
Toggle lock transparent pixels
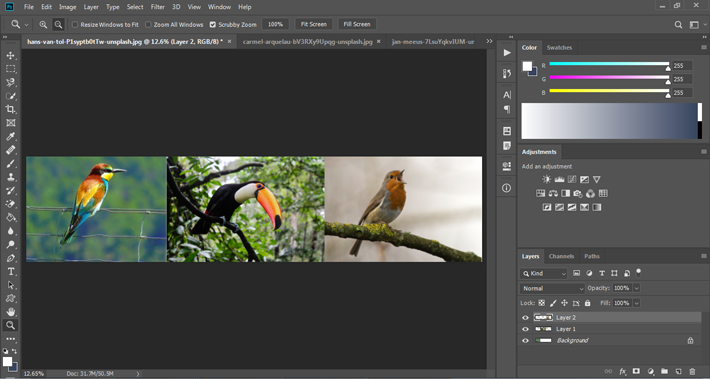541,303
